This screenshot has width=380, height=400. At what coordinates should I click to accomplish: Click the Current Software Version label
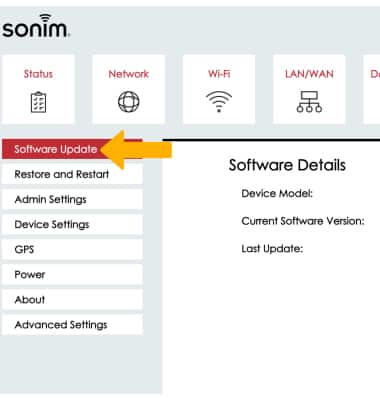pyautogui.click(x=303, y=221)
